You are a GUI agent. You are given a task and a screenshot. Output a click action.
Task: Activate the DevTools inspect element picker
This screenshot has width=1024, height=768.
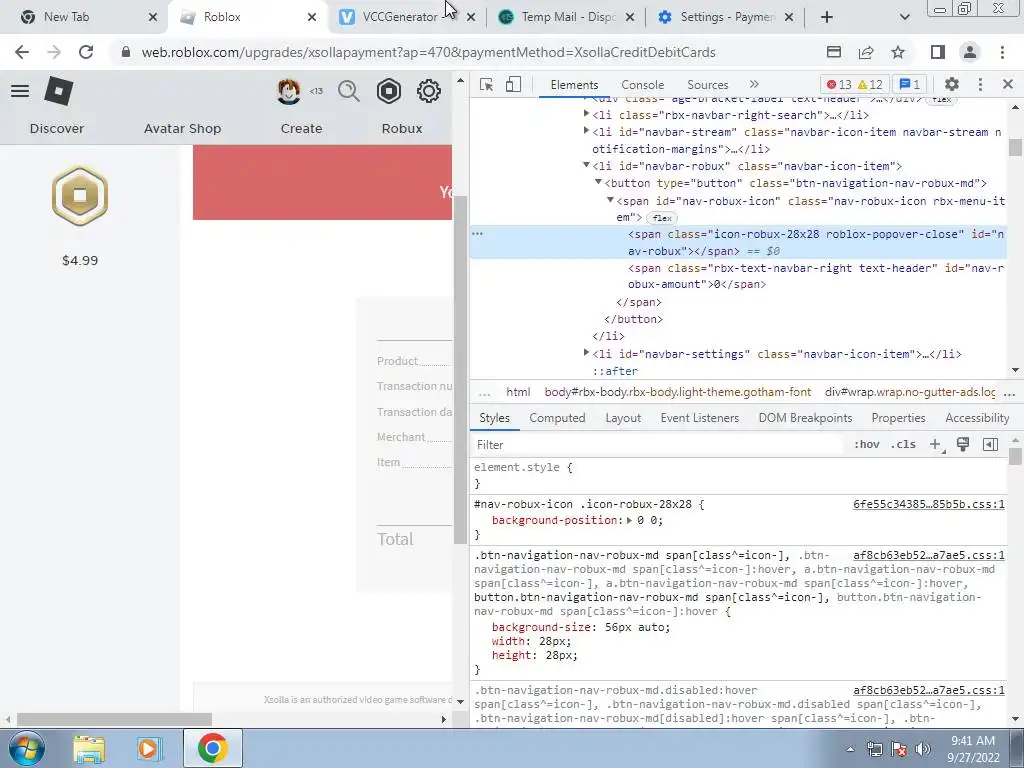pos(487,84)
